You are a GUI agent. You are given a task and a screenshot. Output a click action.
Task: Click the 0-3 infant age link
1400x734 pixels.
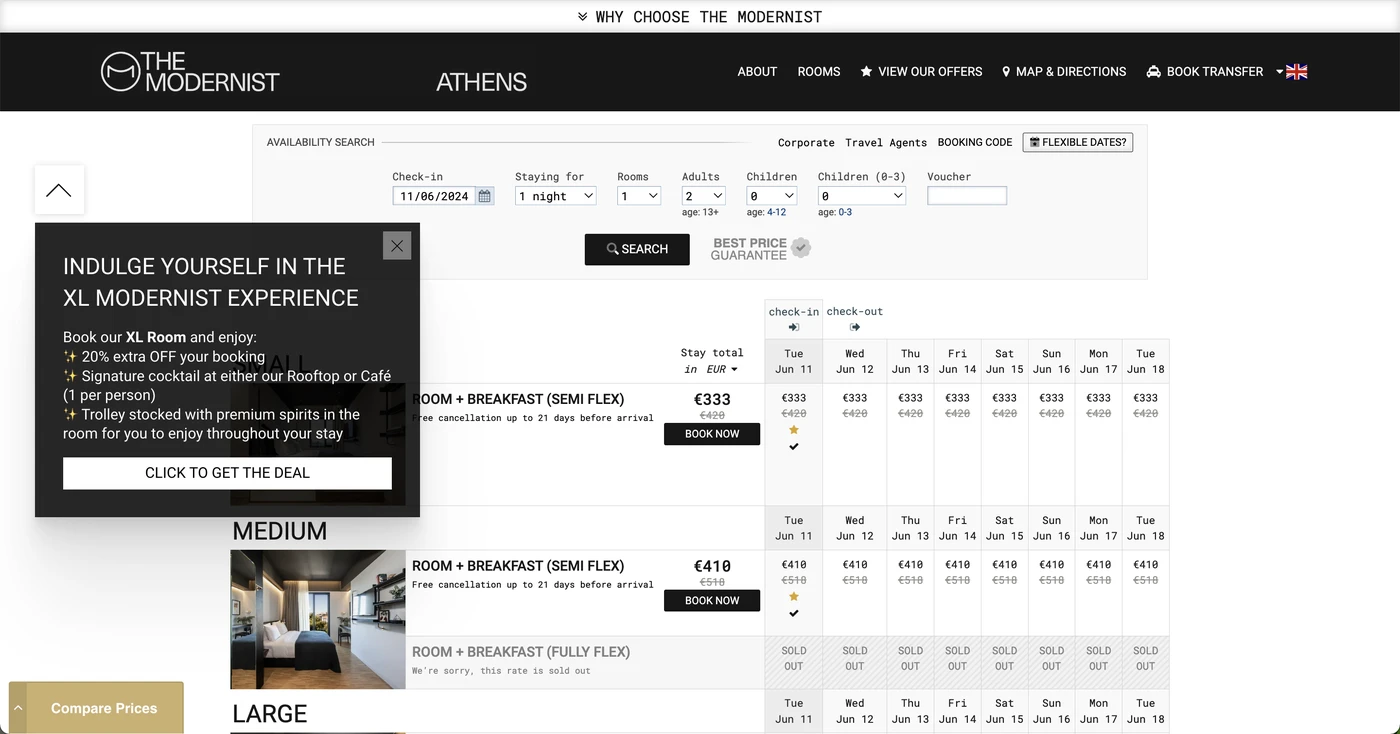pyautogui.click(x=846, y=212)
